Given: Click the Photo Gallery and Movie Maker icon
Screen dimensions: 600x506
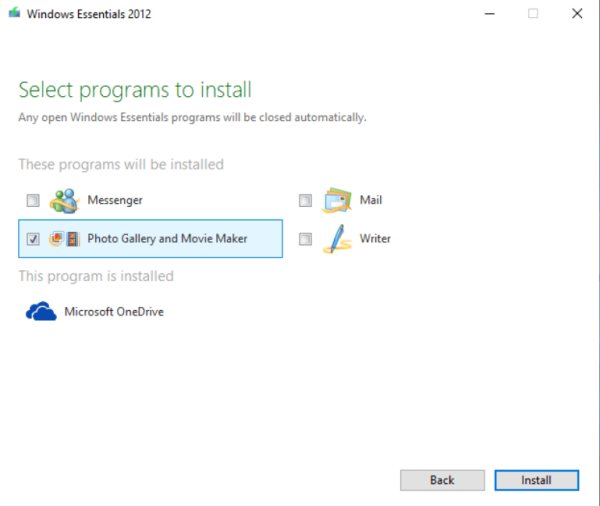Looking at the screenshot, I should (64, 239).
